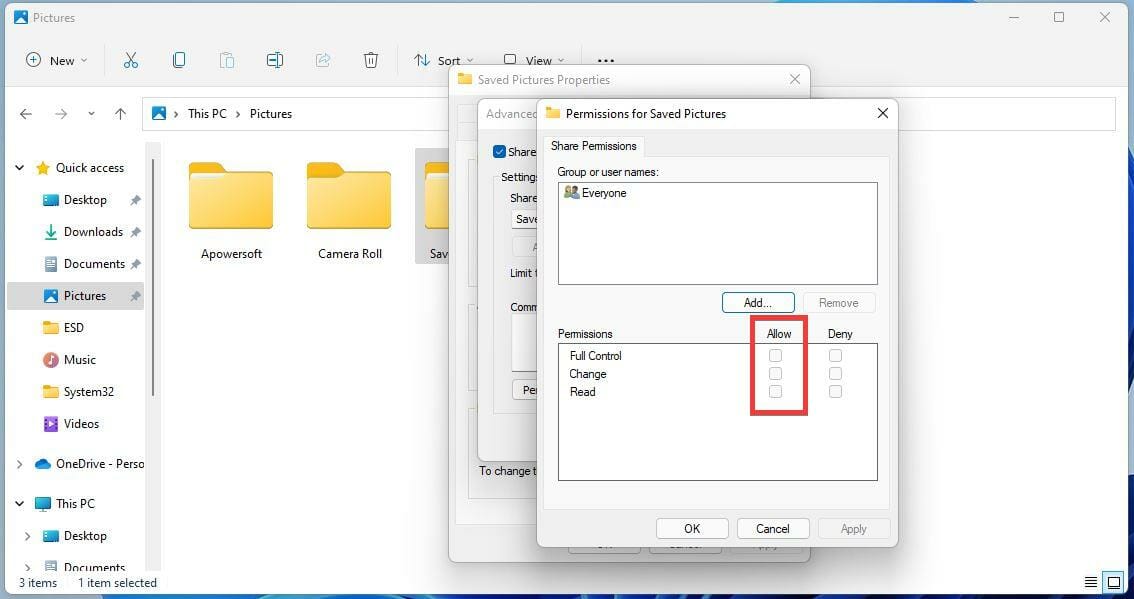This screenshot has width=1134, height=599.
Task: Click the pin icon next to Desktop
Action: (135, 200)
